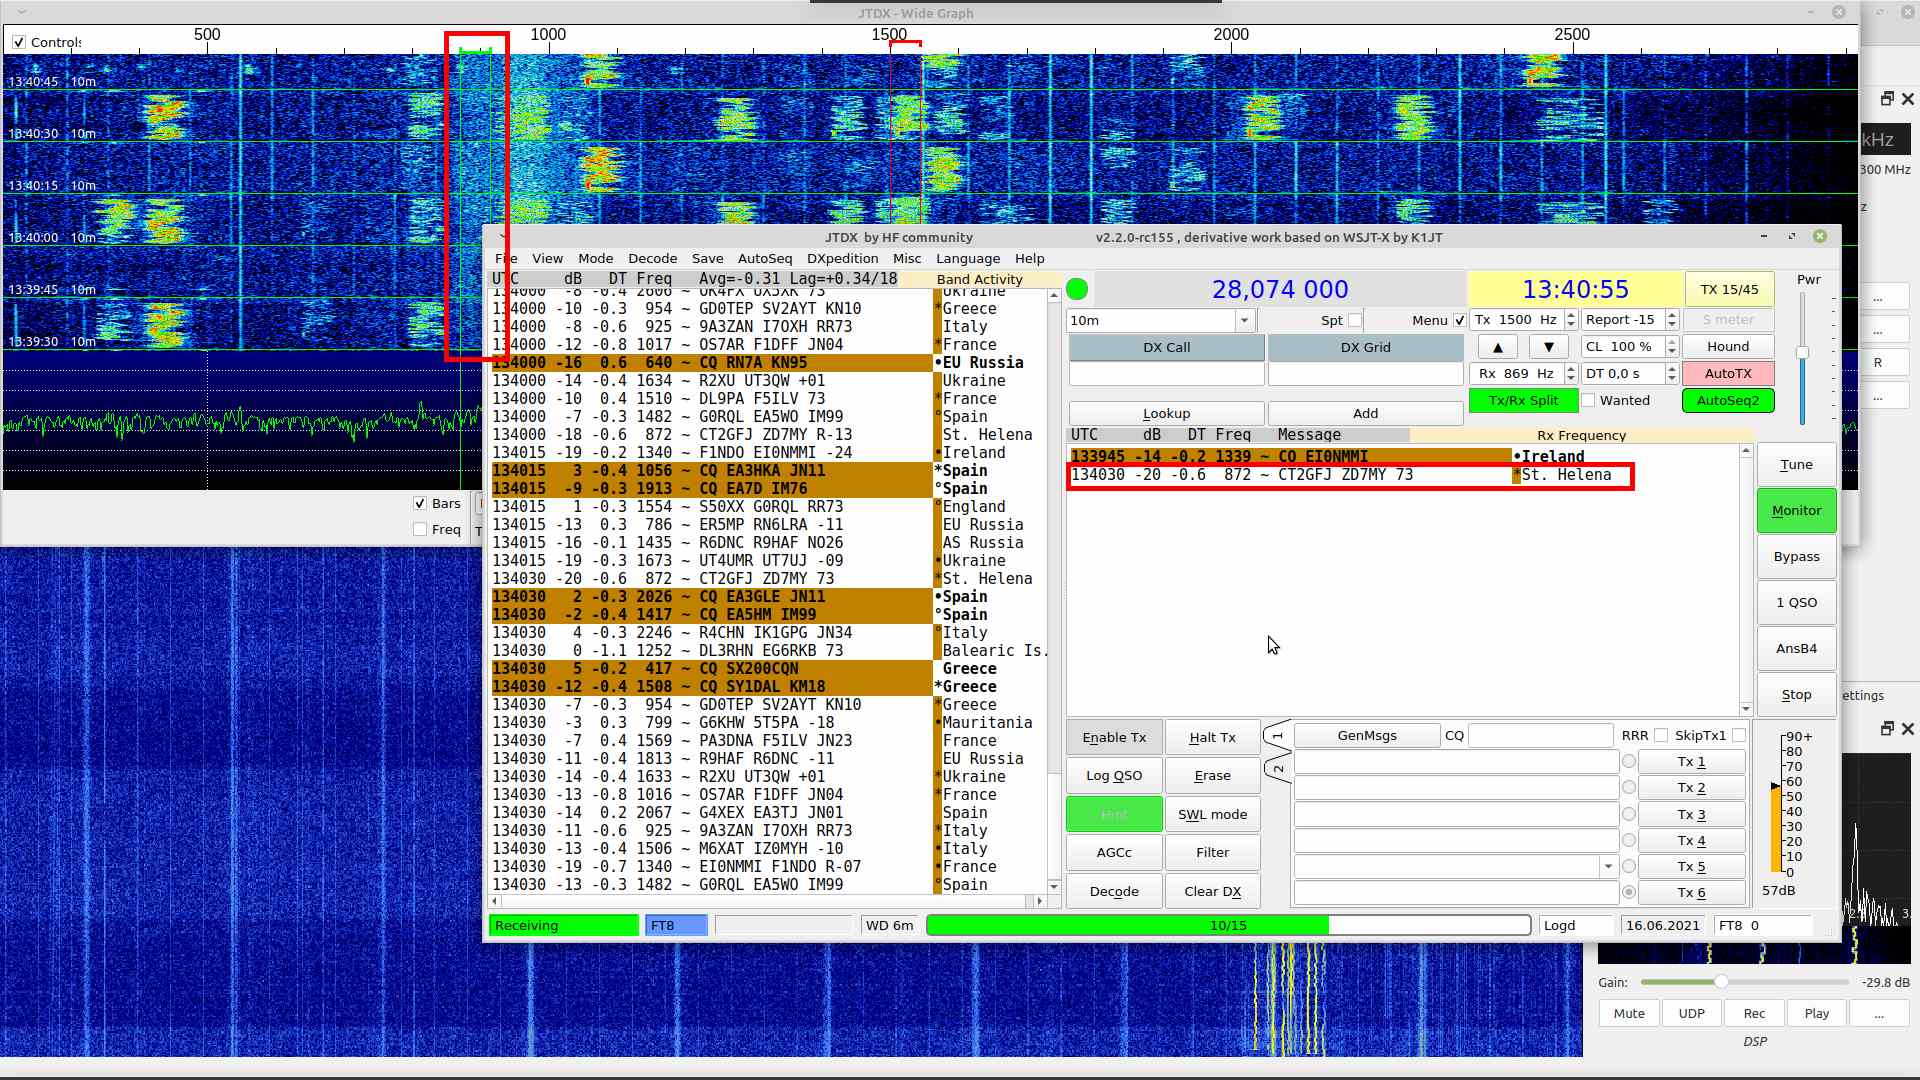Uncheck the Menu checkbox
Image resolution: width=1920 pixels, height=1080 pixels.
[x=1459, y=320]
